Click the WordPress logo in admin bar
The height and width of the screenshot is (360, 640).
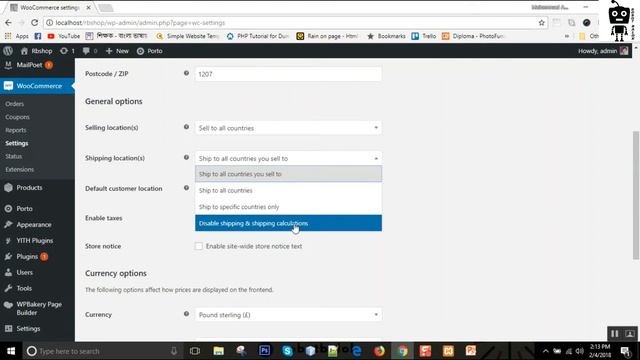coord(8,51)
